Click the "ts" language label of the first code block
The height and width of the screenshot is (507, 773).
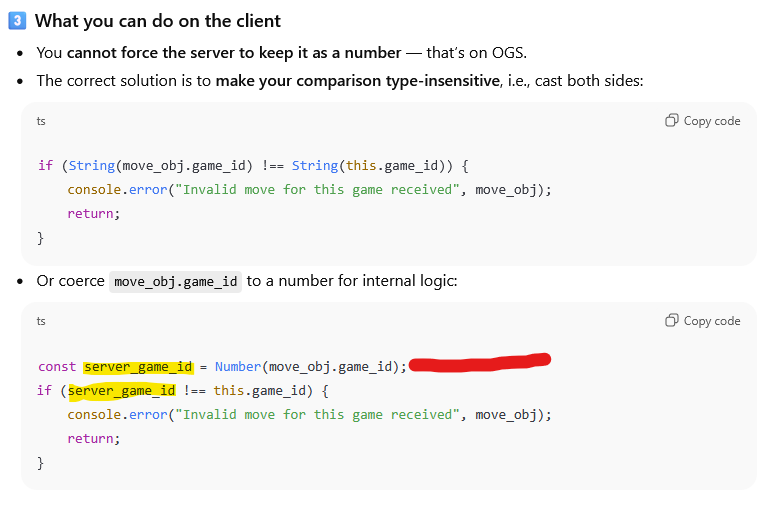pyautogui.click(x=41, y=121)
